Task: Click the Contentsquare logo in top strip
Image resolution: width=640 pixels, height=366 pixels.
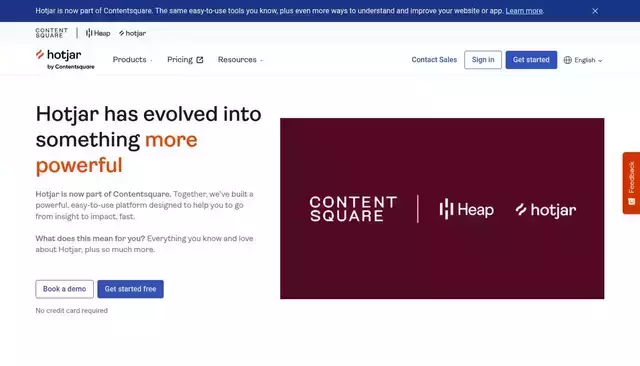Action: (x=51, y=33)
